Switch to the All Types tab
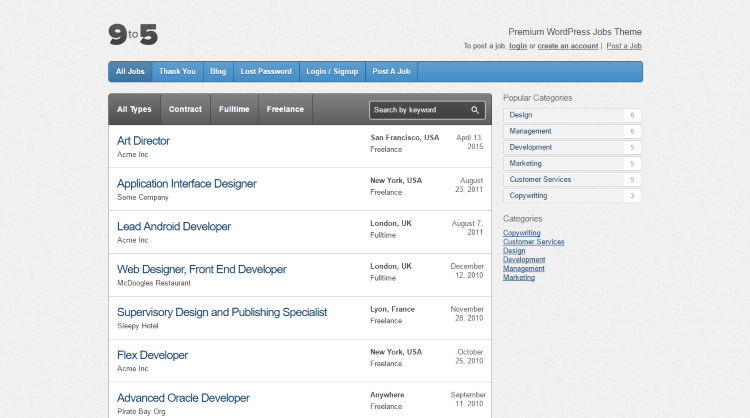Image resolution: width=750 pixels, height=418 pixels. click(134, 109)
